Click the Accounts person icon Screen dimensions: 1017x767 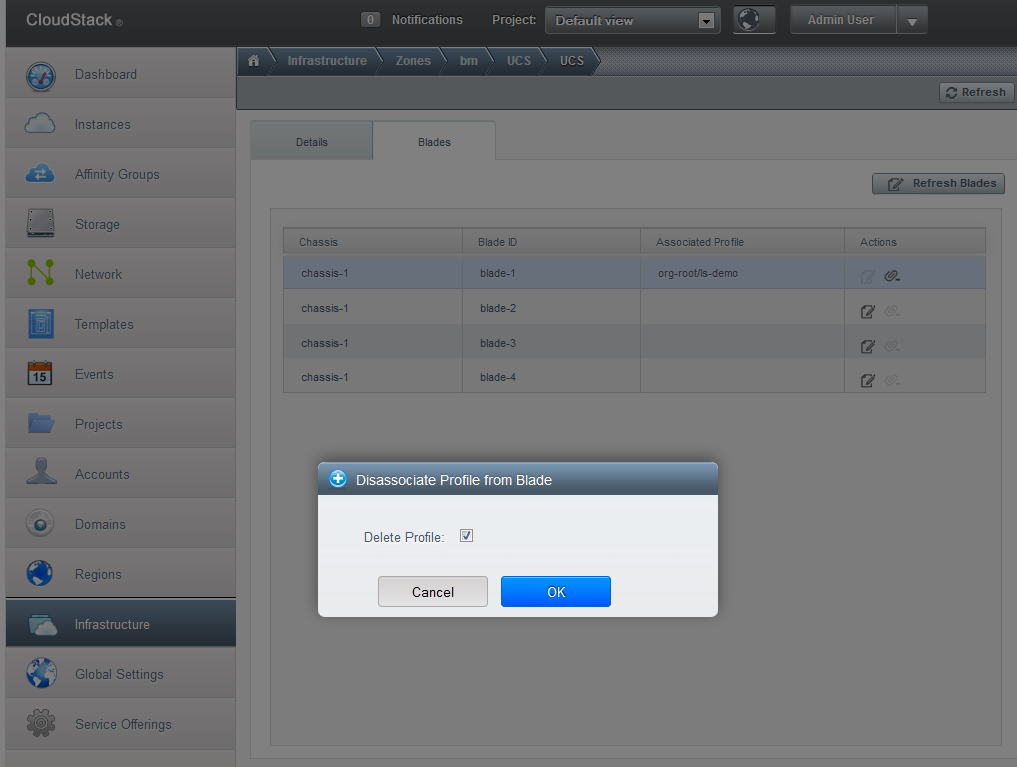(41, 471)
